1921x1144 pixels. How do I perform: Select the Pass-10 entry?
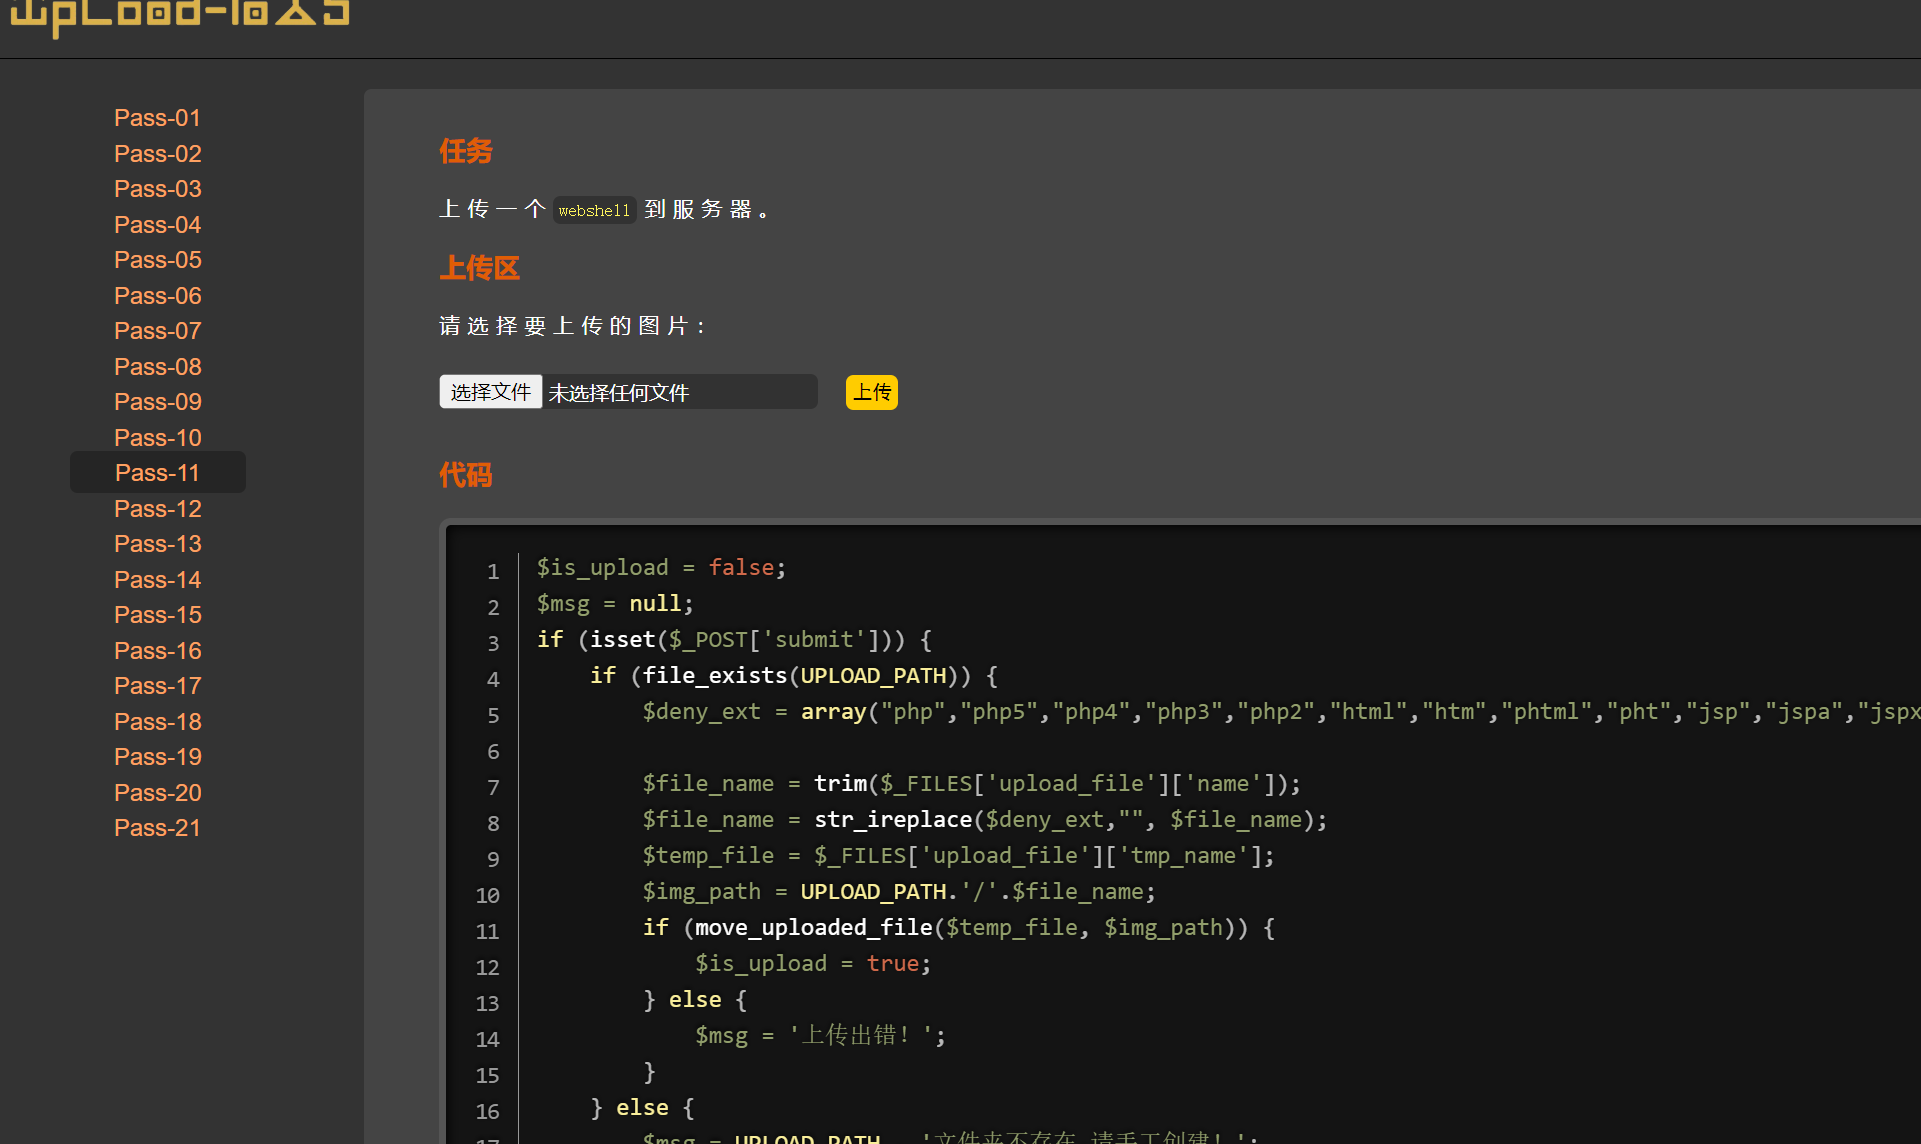pyautogui.click(x=157, y=438)
